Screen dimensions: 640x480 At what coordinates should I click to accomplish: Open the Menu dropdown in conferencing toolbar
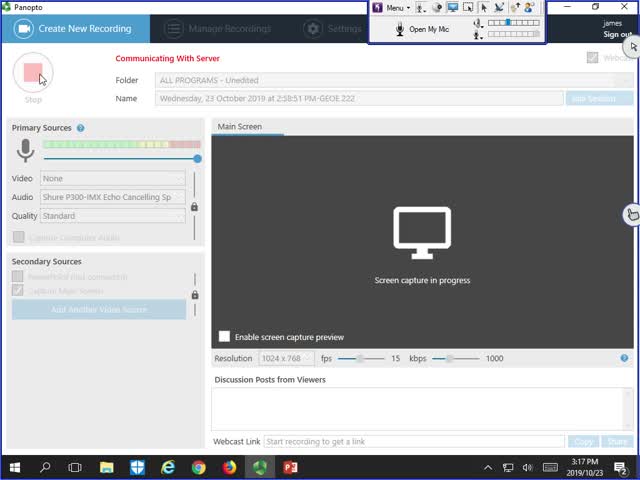(398, 8)
